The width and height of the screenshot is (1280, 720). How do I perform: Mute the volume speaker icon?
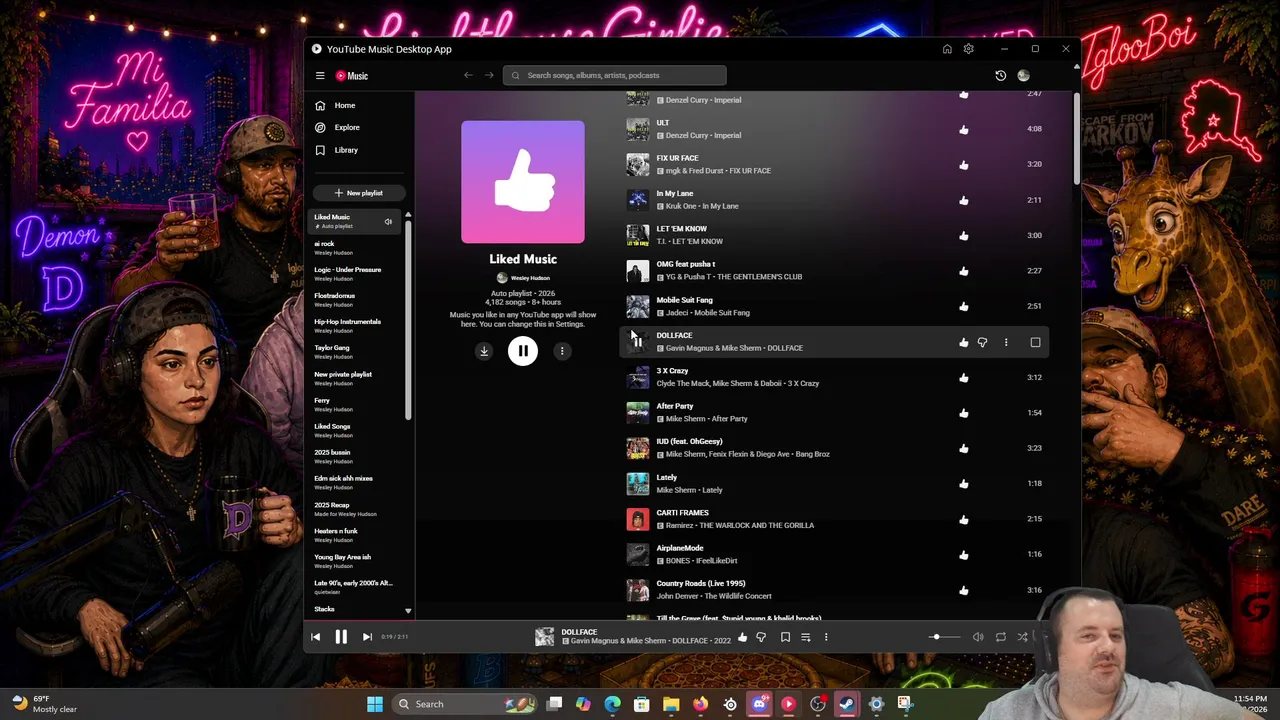(x=978, y=637)
